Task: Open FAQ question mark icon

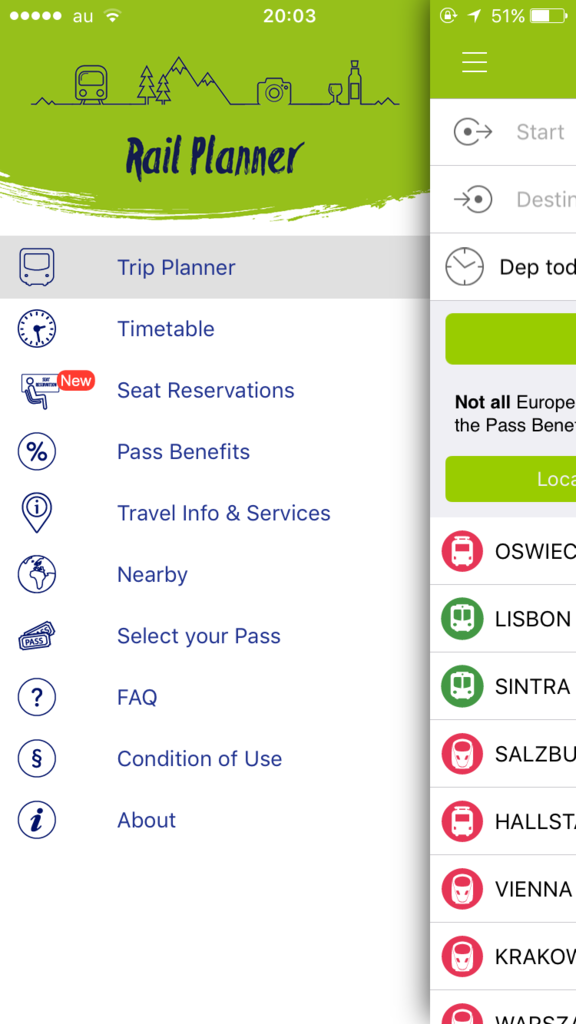Action: (x=37, y=697)
